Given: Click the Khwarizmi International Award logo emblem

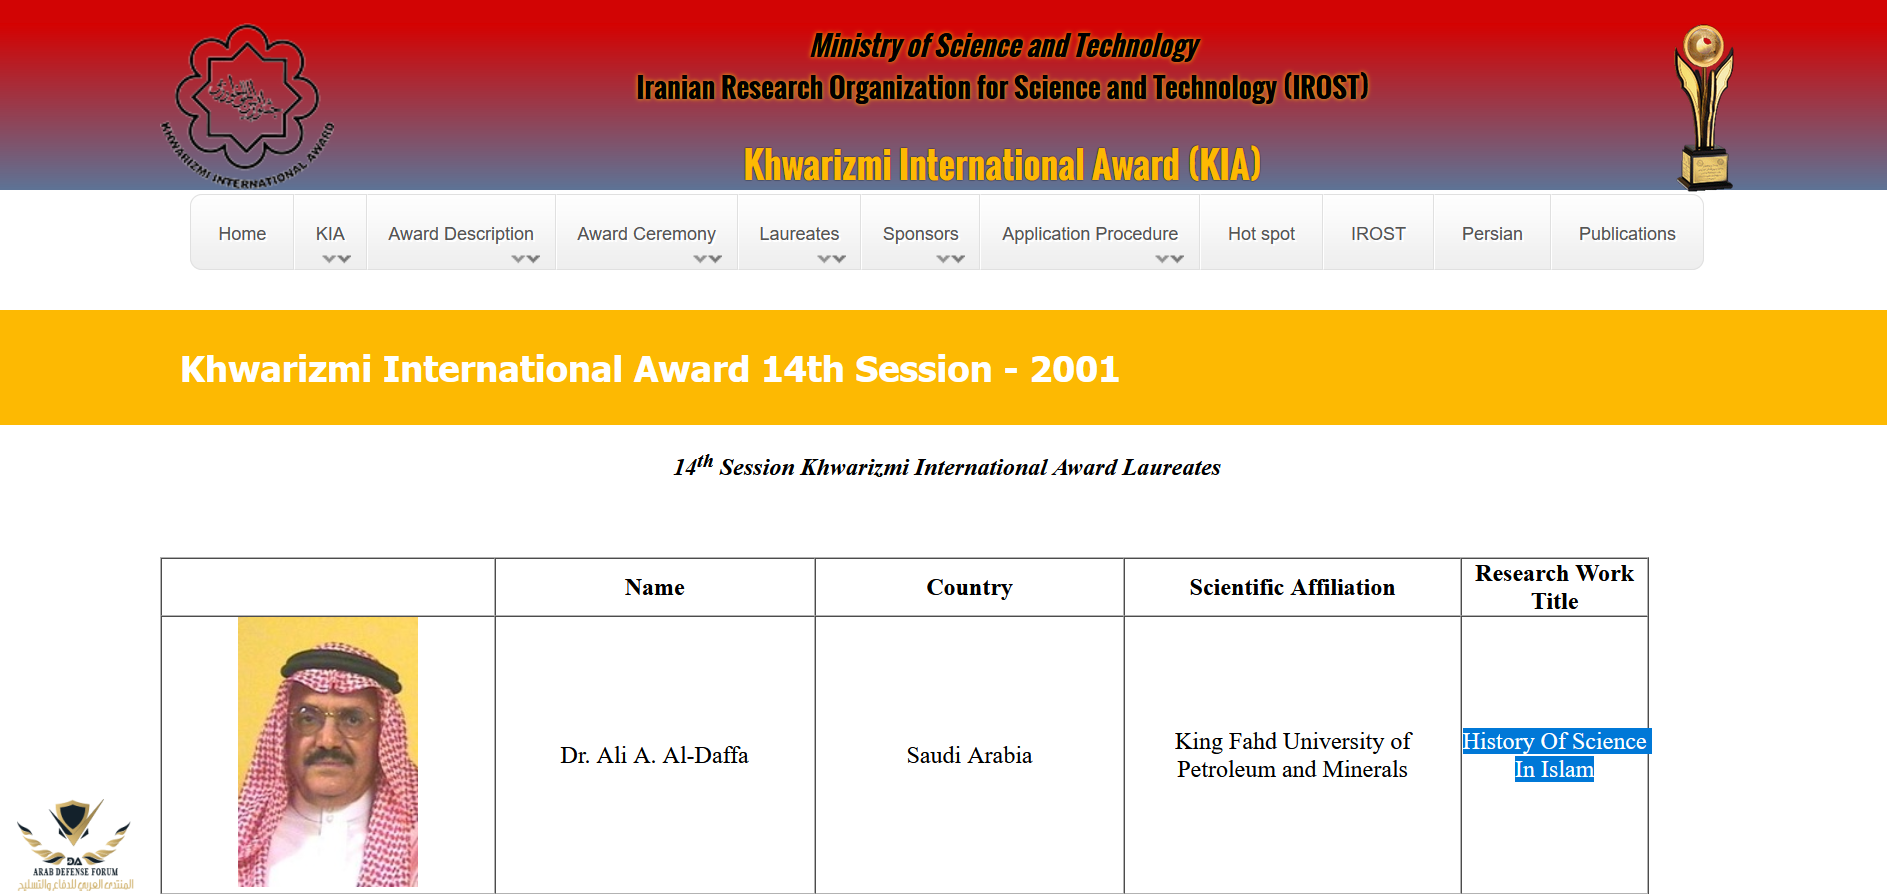Looking at the screenshot, I should 247,106.
